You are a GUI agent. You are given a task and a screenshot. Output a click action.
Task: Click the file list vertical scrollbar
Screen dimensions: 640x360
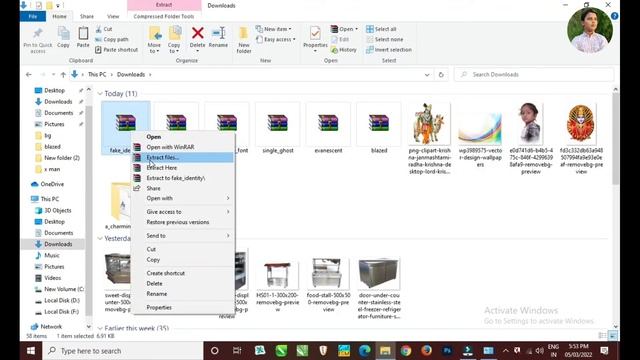(x=616, y=139)
